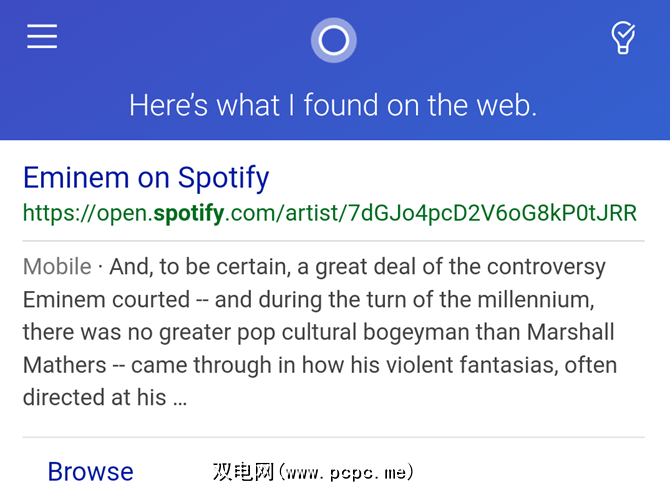
Task: Click "Mathers" in the snippet text
Action: 64,365
